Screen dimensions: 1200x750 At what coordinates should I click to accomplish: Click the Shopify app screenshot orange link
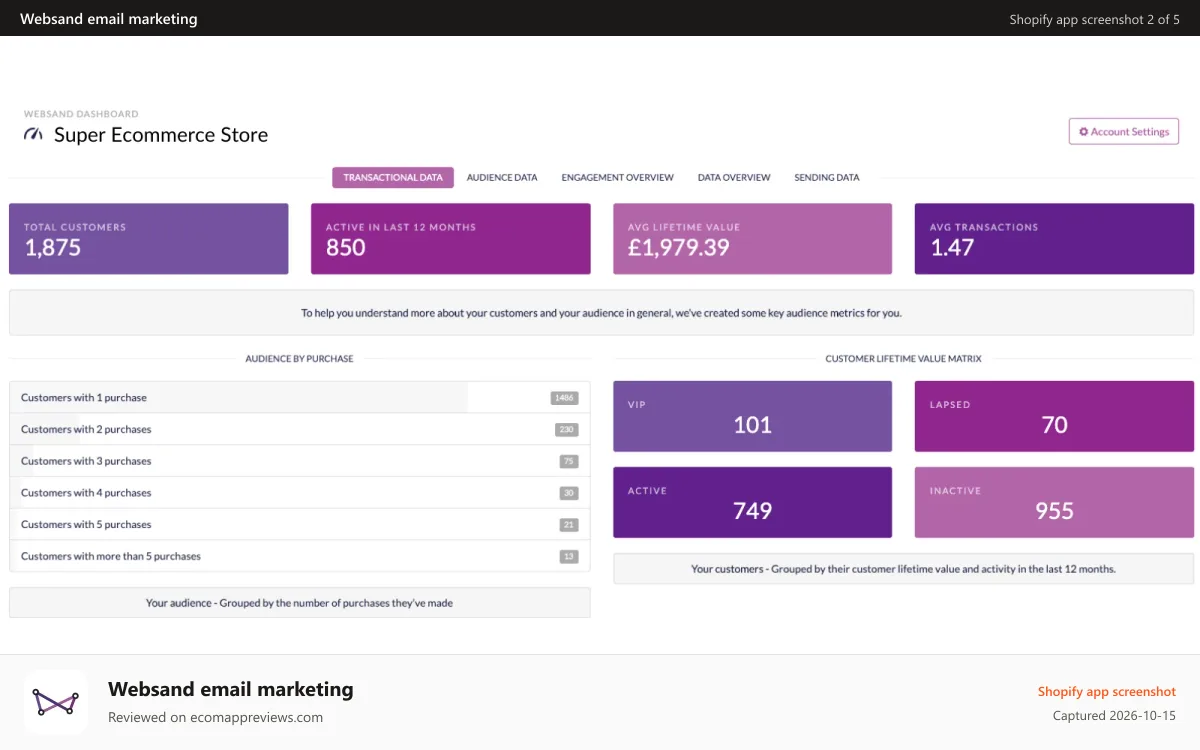pyautogui.click(x=1107, y=692)
